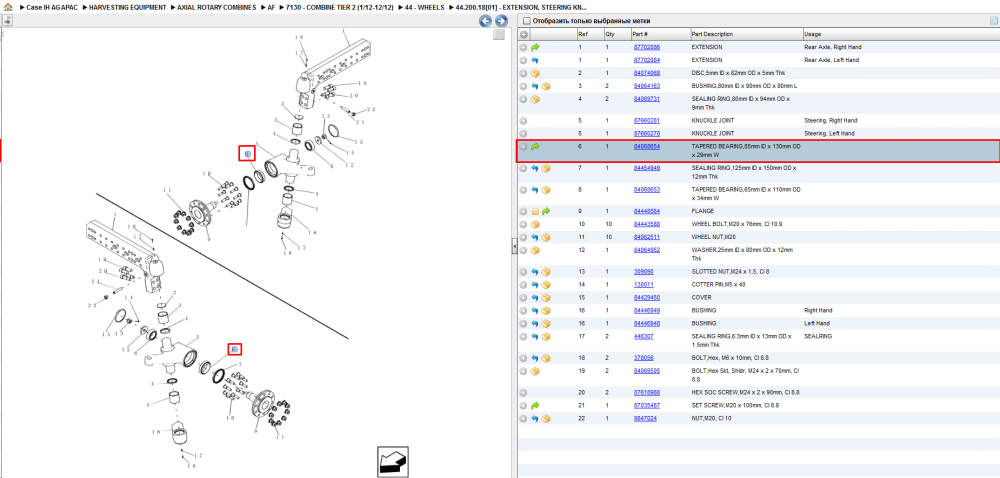Click box icon on NUT M20 row
The height and width of the screenshot is (478, 1000).
click(x=546, y=419)
